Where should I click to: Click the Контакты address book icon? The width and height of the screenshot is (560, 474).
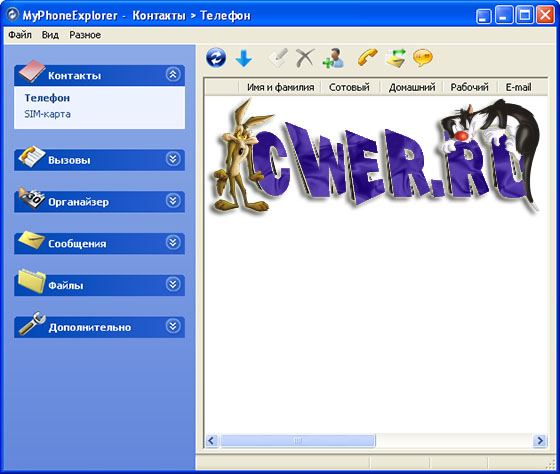tap(32, 71)
